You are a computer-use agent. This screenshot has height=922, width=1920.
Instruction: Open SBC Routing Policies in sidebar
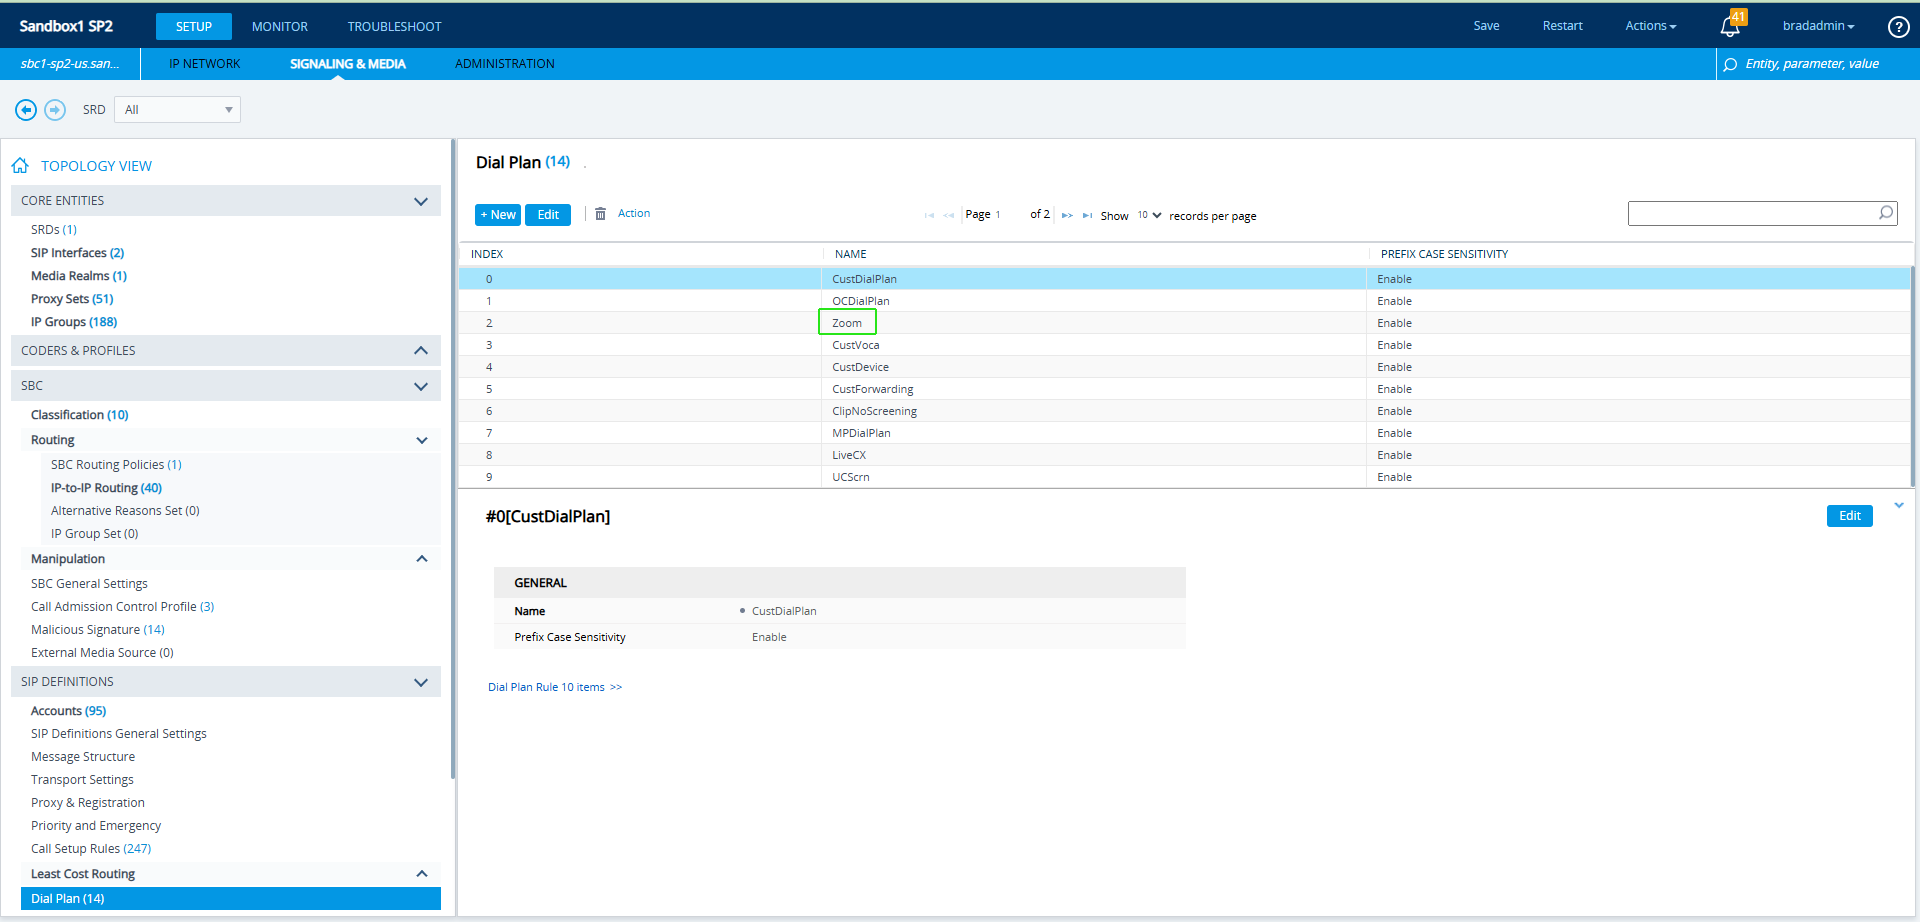point(116,465)
